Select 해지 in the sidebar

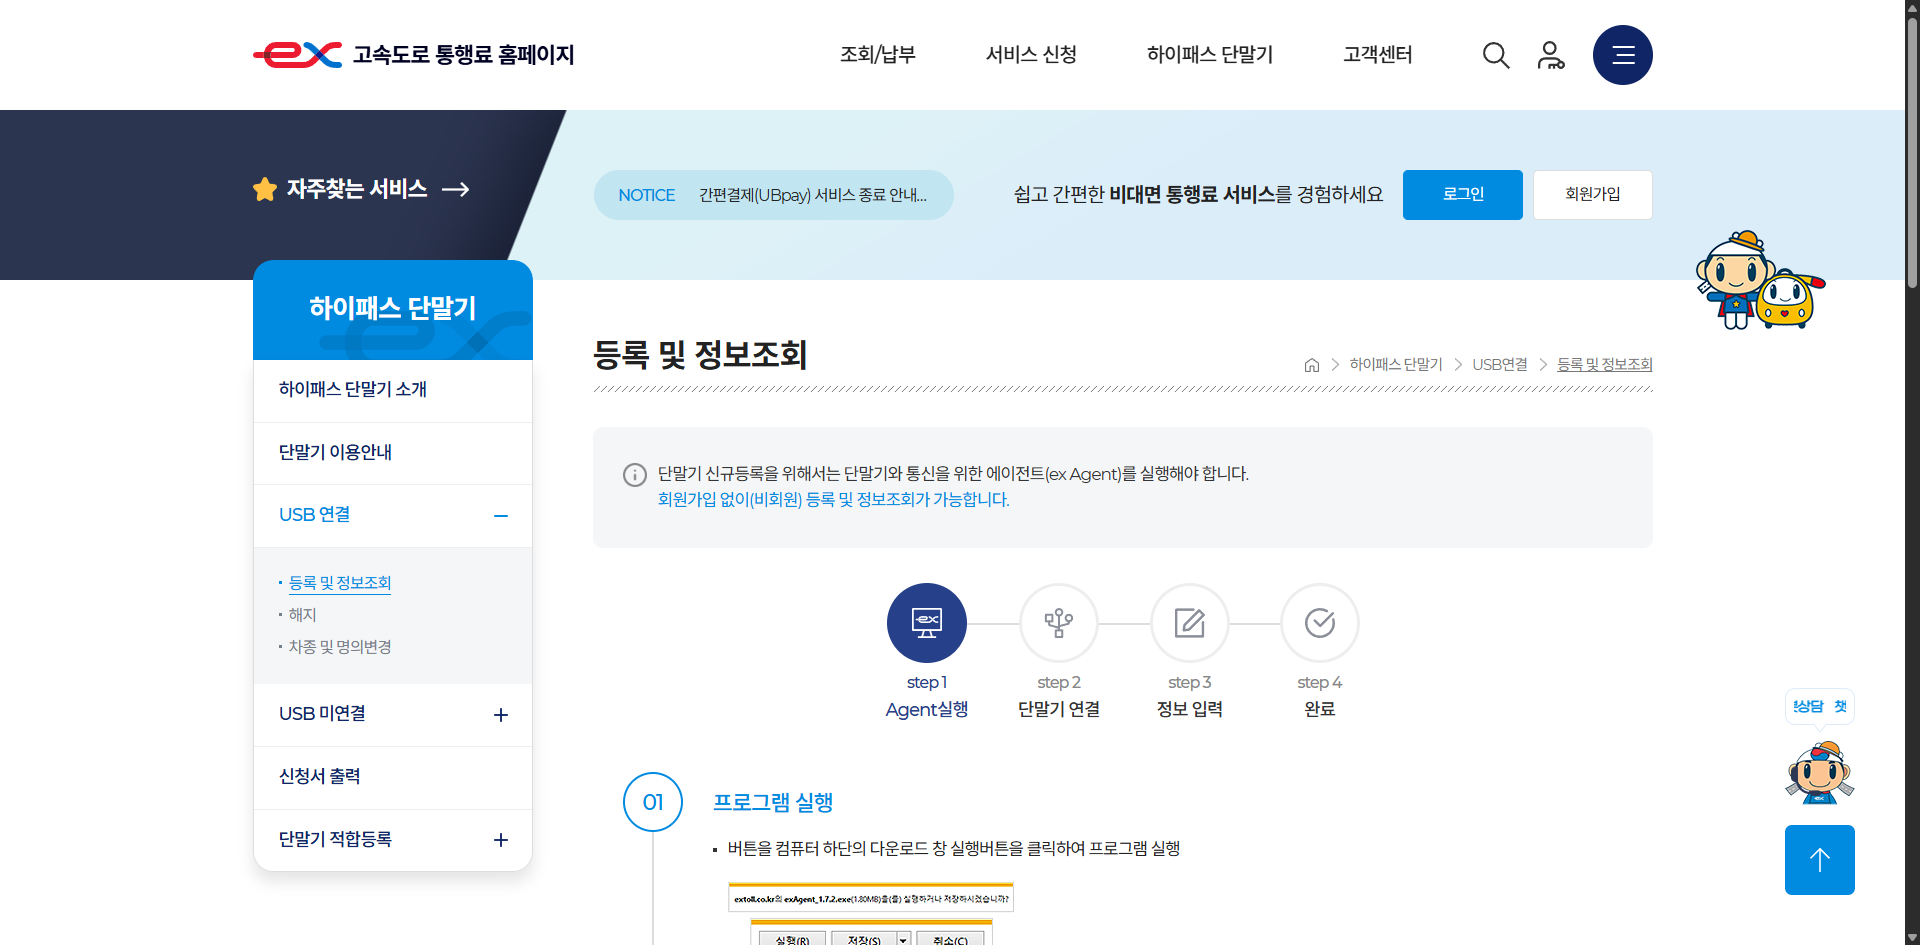(301, 614)
